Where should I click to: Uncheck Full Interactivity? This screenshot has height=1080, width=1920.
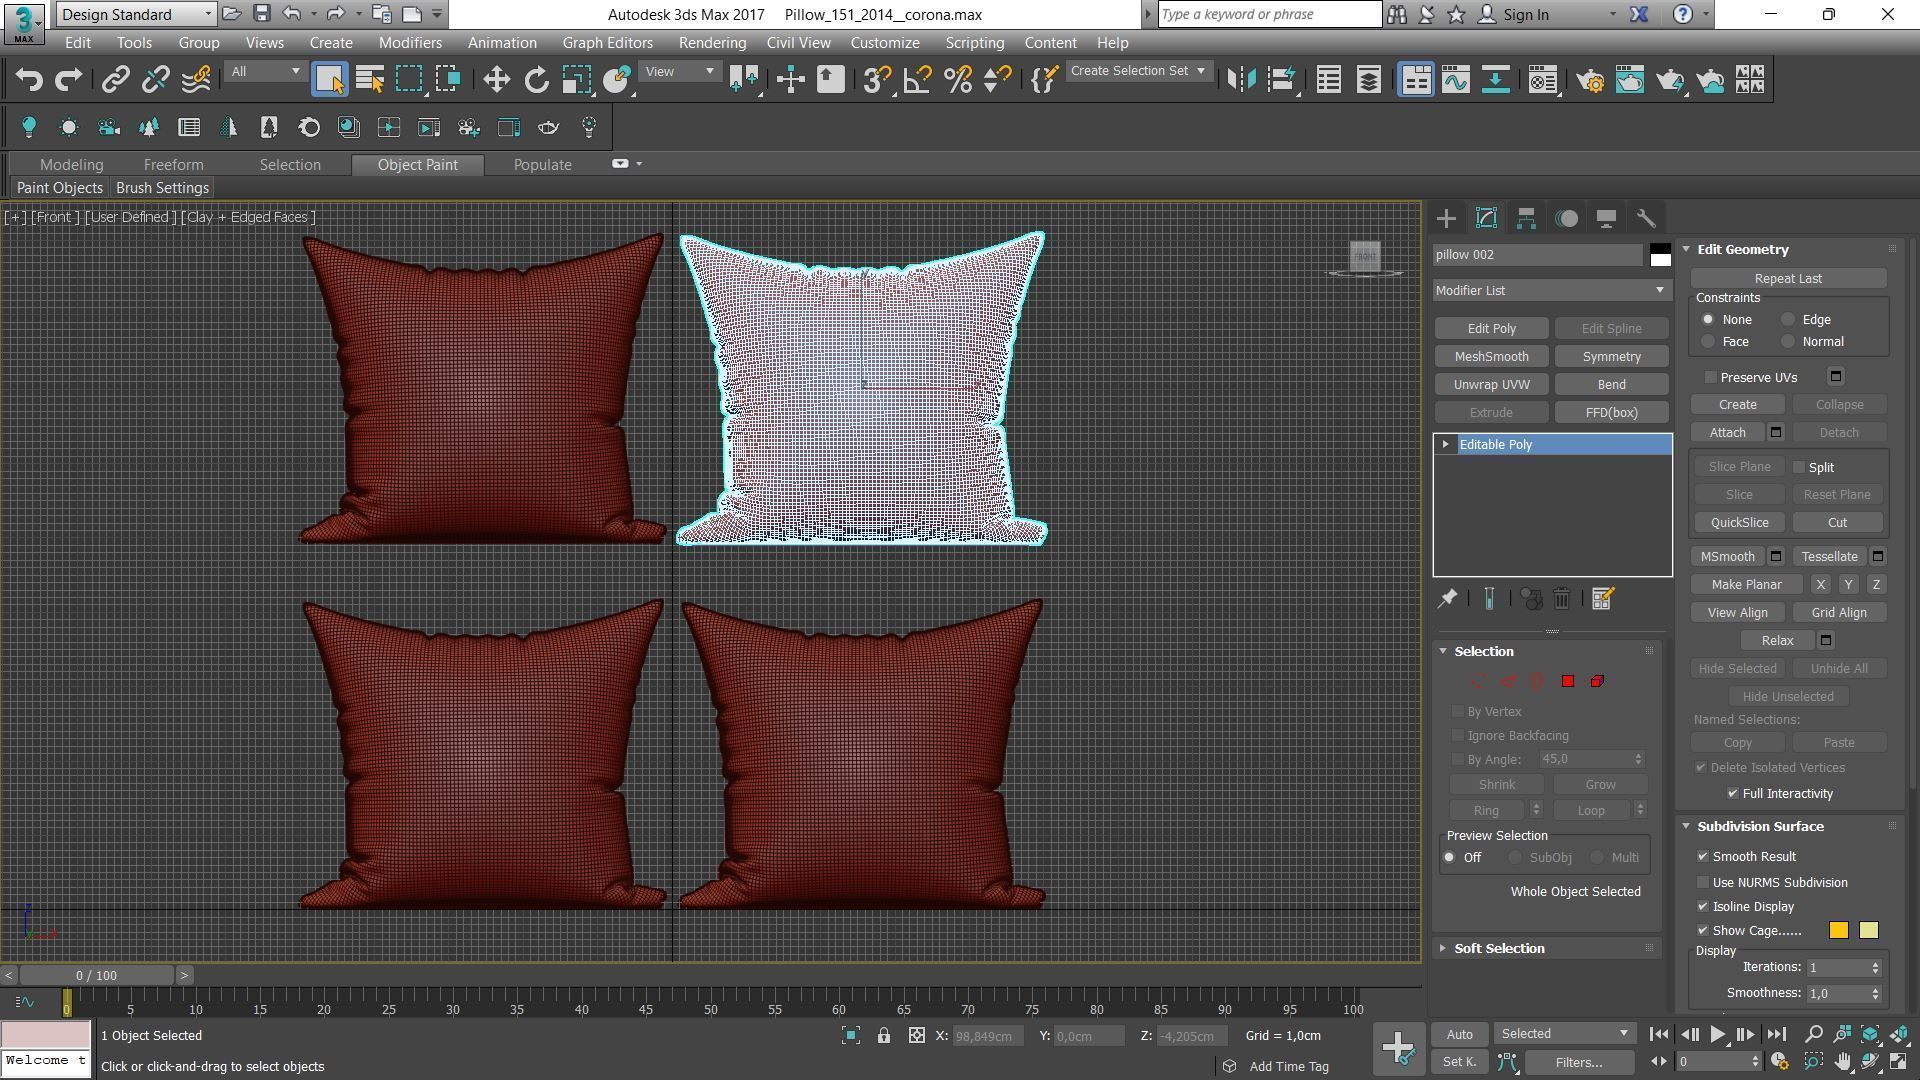pos(1733,794)
